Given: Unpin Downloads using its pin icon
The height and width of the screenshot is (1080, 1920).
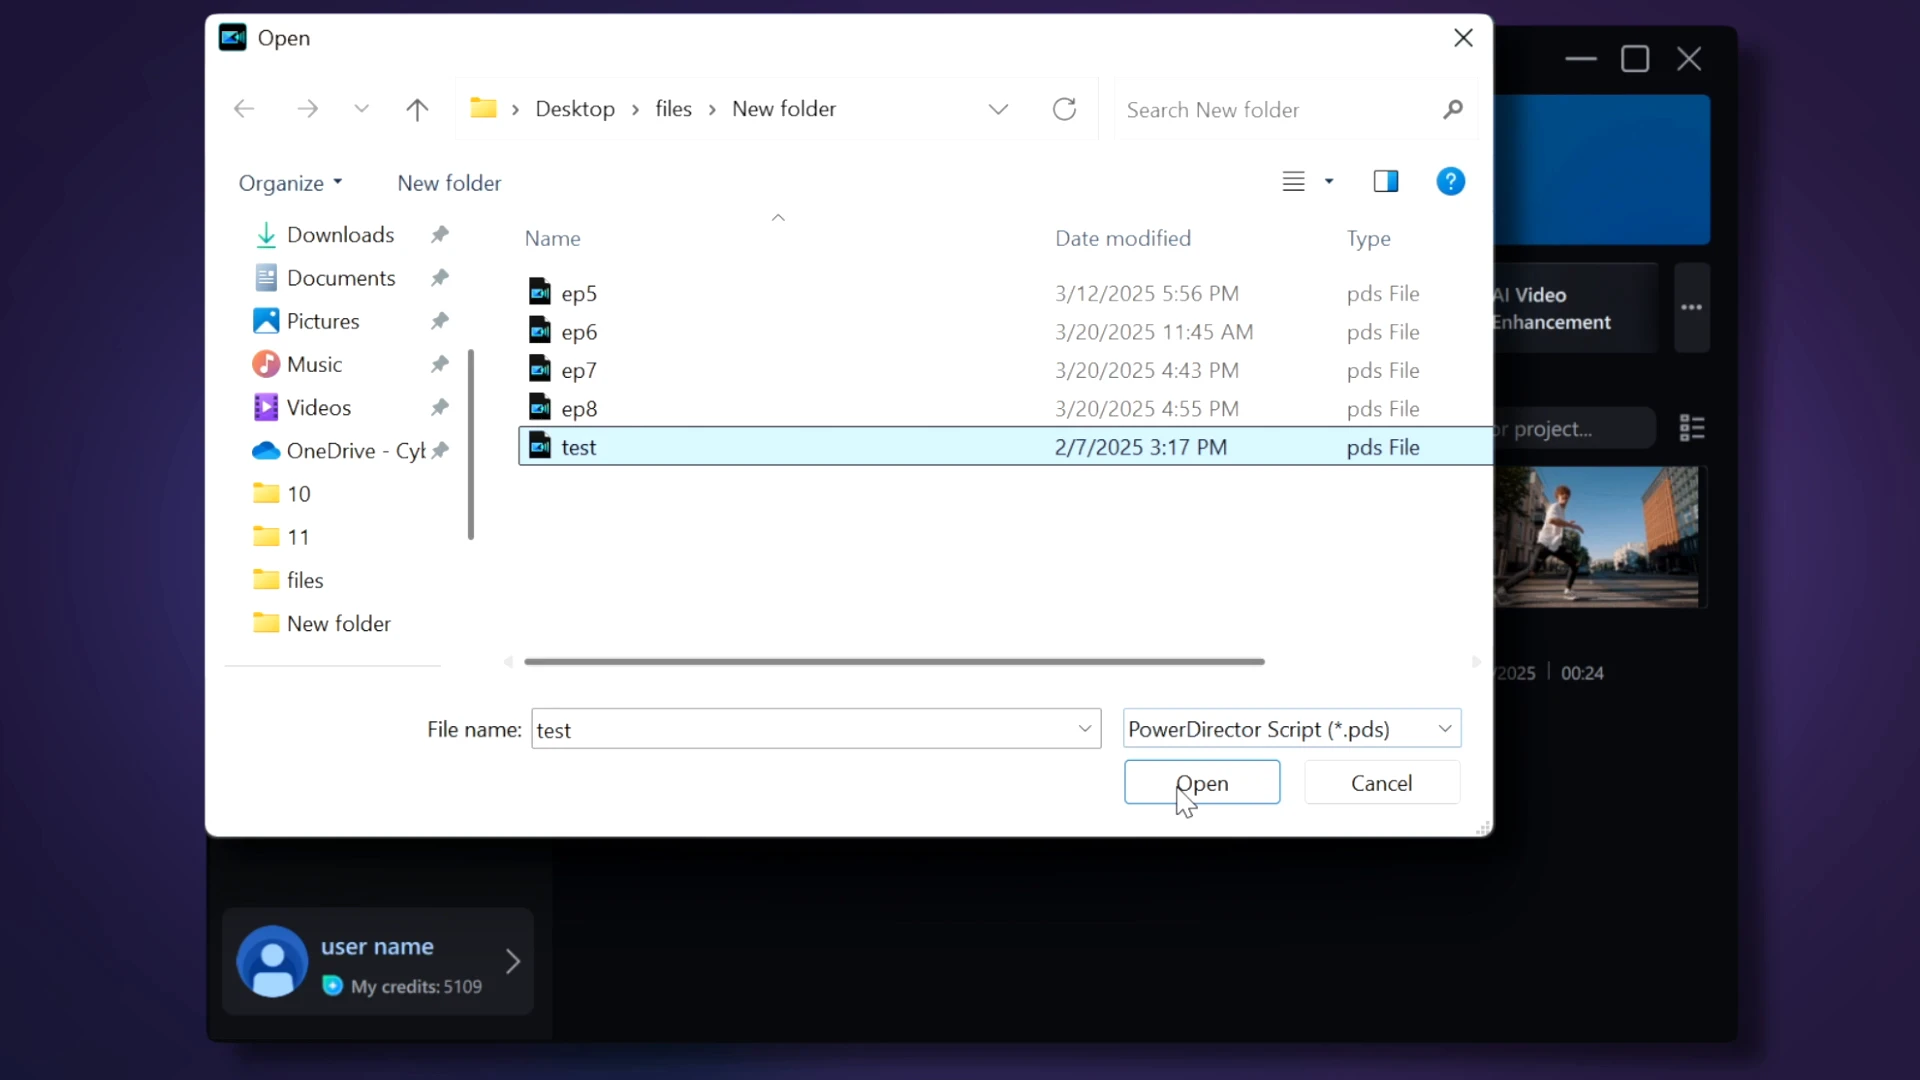Looking at the screenshot, I should tap(440, 234).
